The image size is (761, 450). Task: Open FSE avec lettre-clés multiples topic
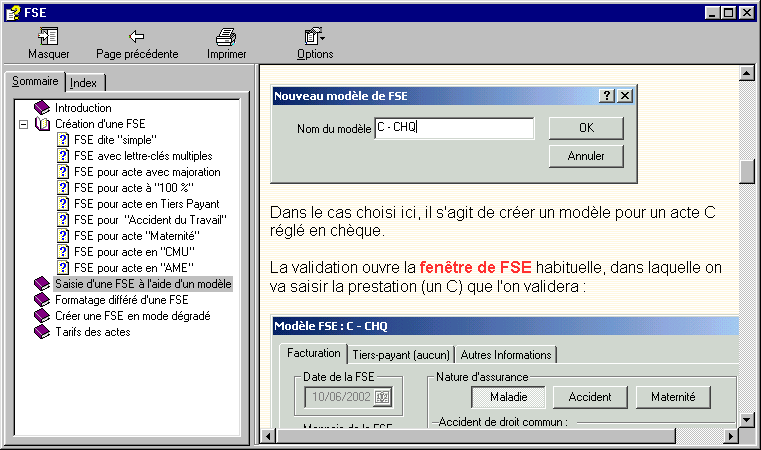pyautogui.click(x=143, y=156)
